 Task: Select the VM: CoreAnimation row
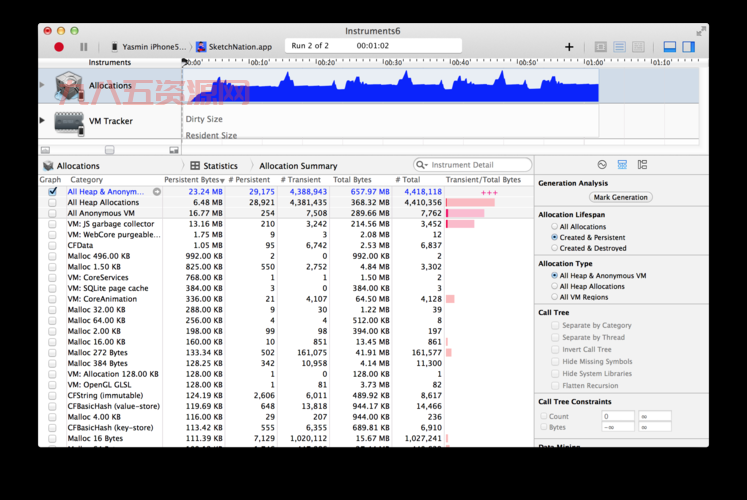[x=286, y=299]
